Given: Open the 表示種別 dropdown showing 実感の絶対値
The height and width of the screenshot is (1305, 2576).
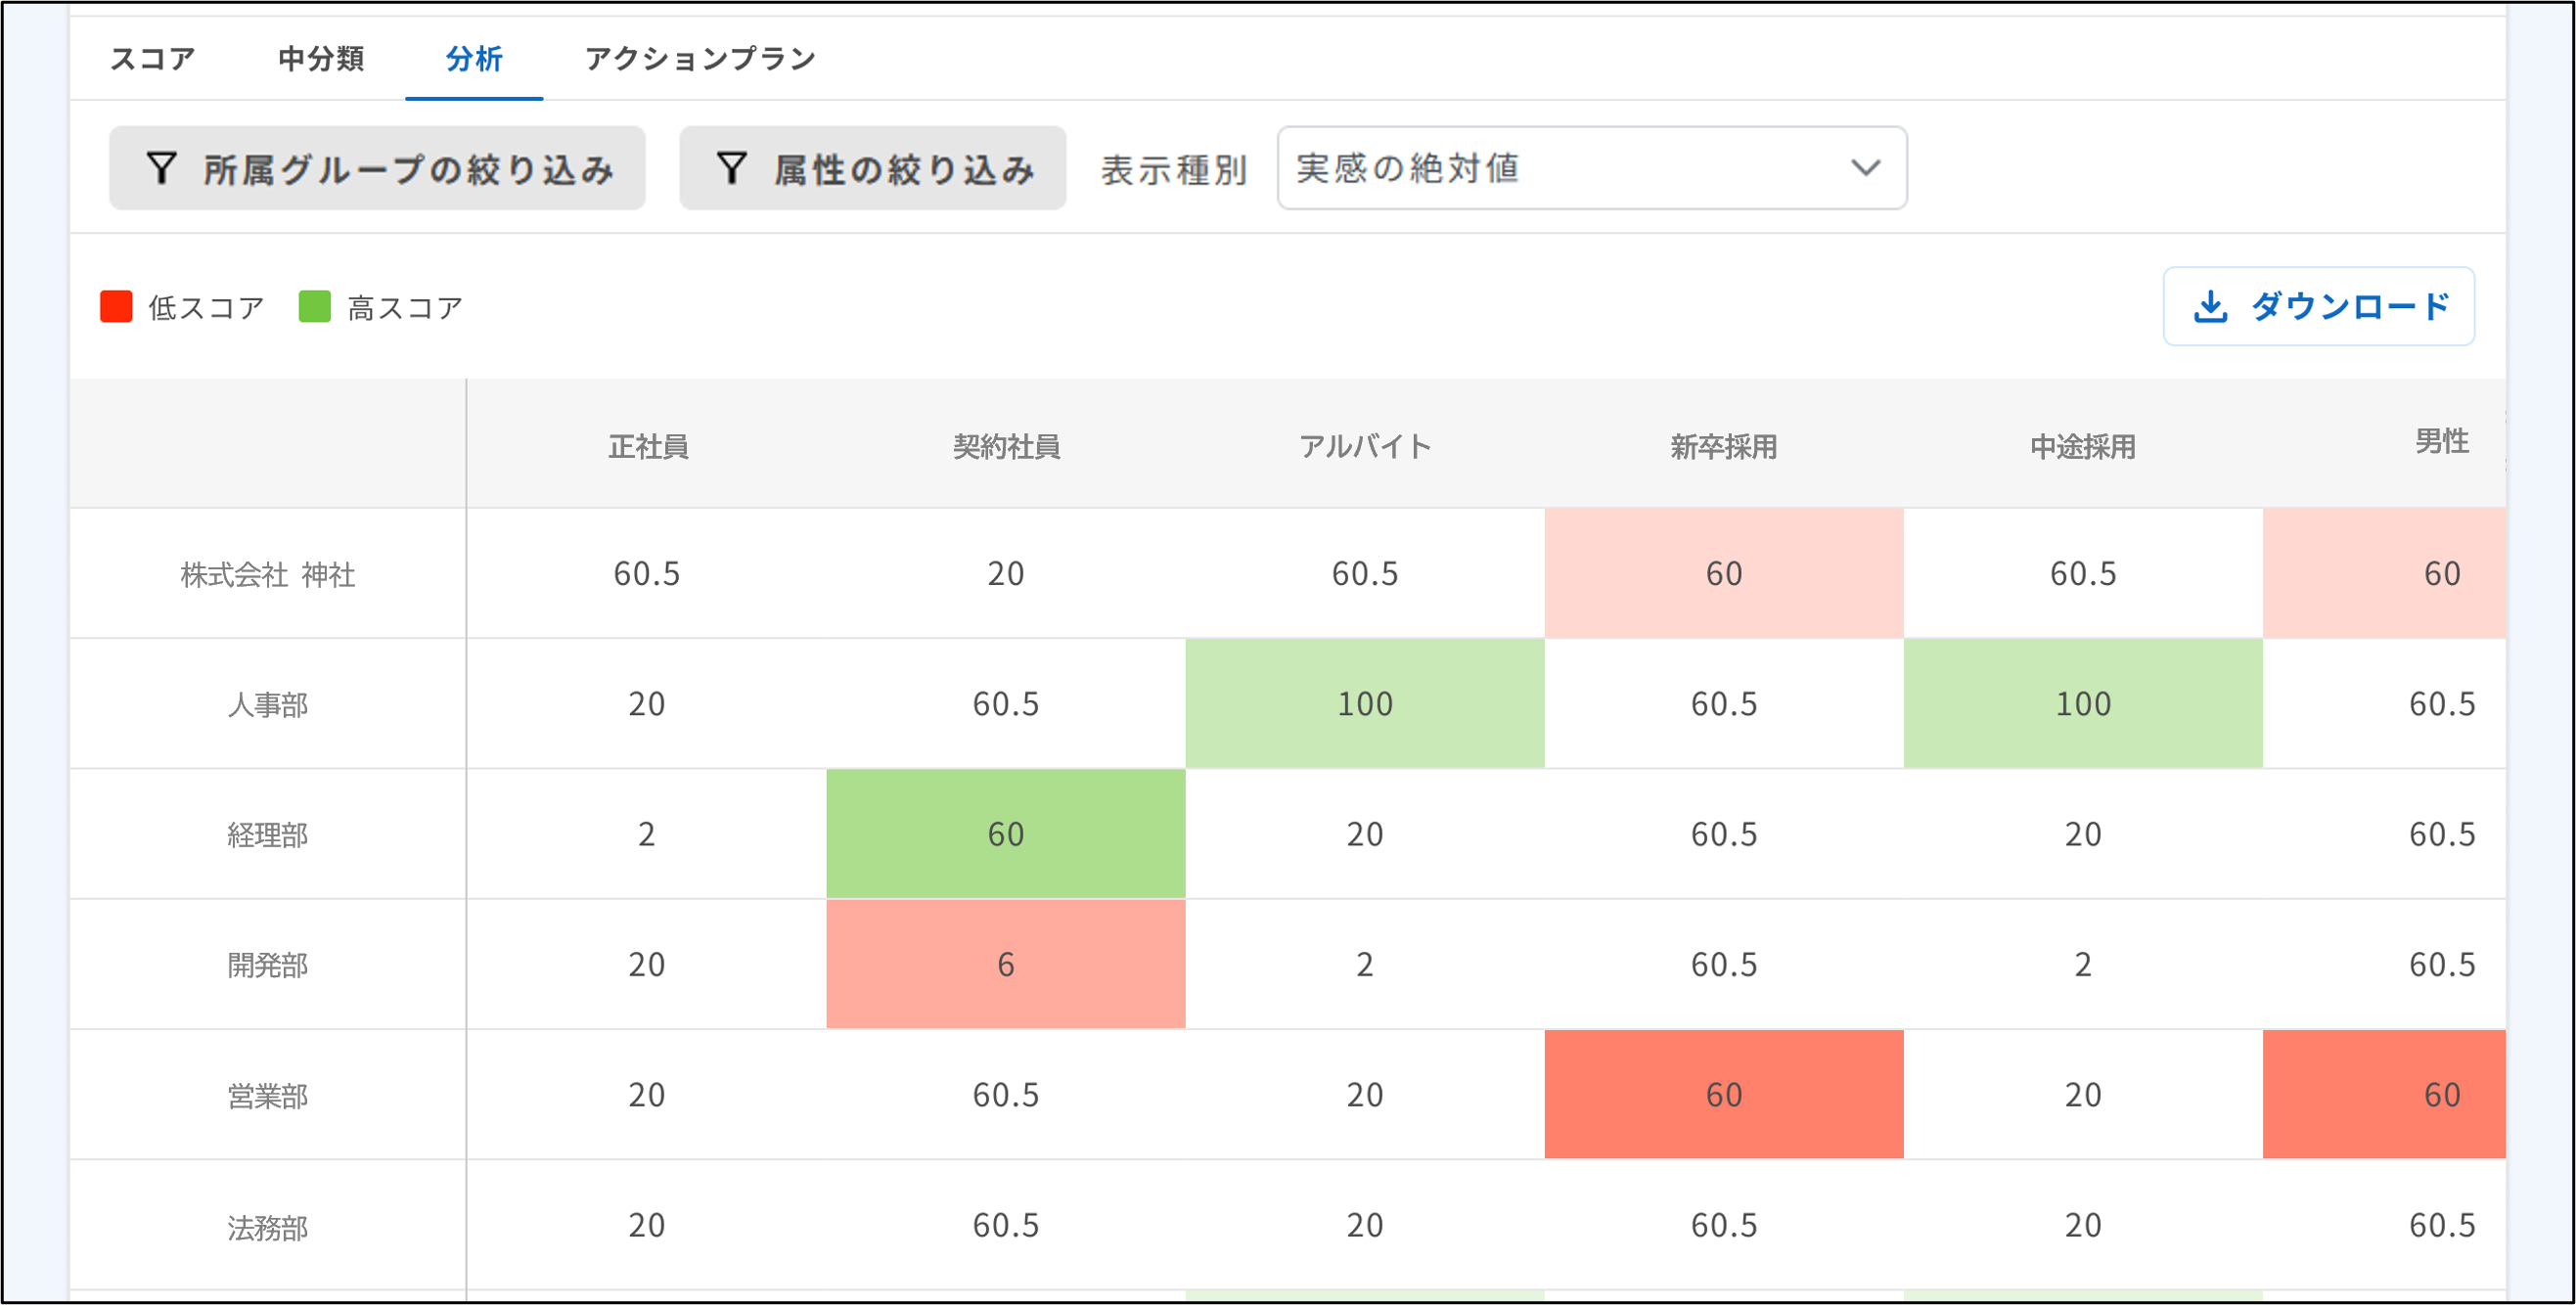Looking at the screenshot, I should coord(1590,168).
